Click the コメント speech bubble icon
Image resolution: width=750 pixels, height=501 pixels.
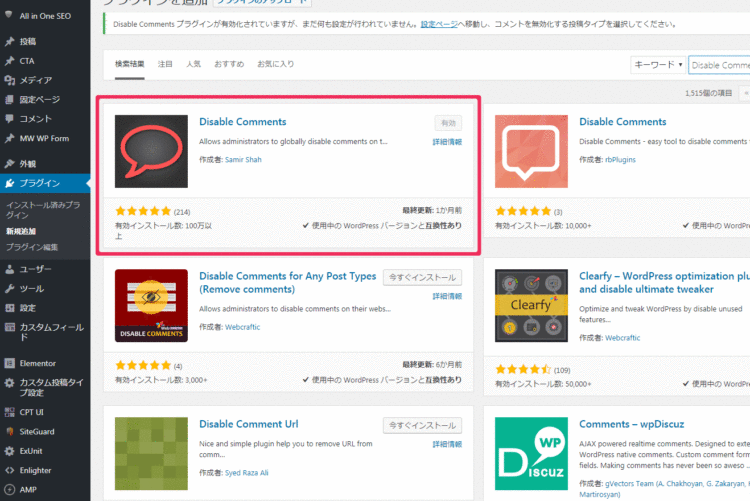[9, 118]
